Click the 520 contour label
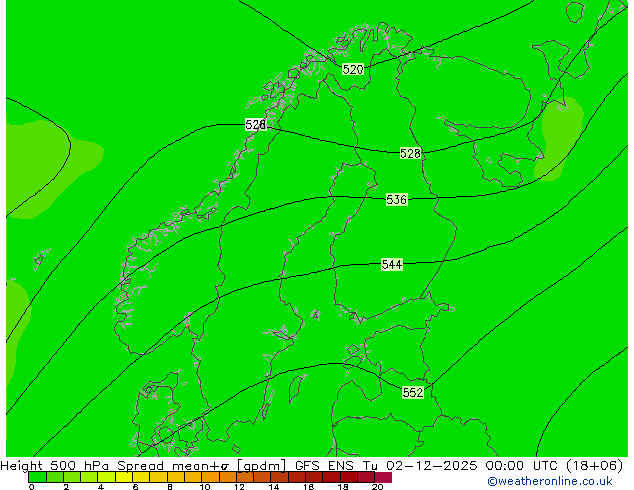 pyautogui.click(x=353, y=70)
